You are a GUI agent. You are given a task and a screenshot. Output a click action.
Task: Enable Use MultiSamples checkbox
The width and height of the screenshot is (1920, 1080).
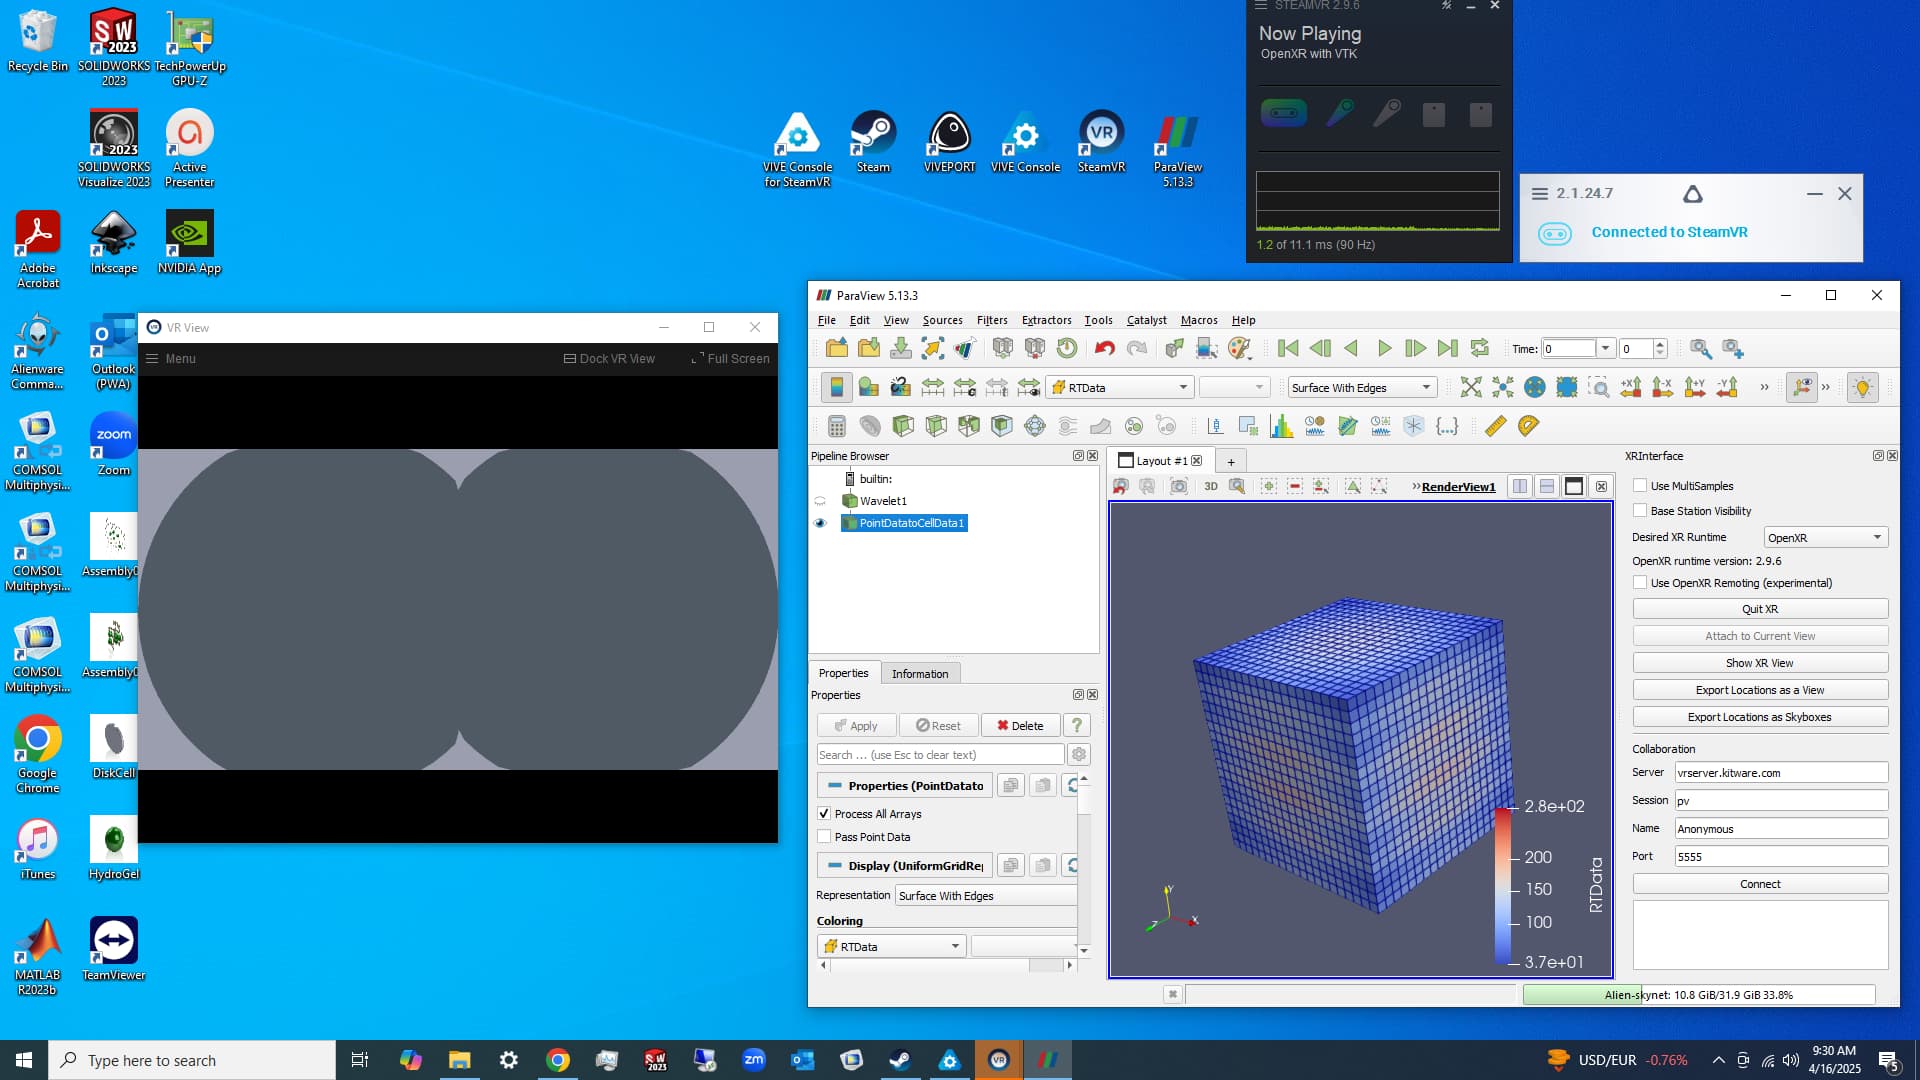tap(1640, 486)
